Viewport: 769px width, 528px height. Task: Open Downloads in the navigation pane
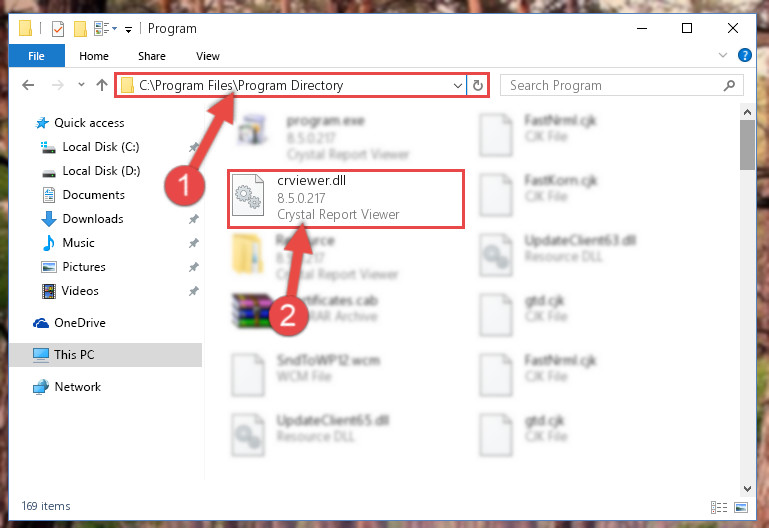pyautogui.click(x=93, y=219)
